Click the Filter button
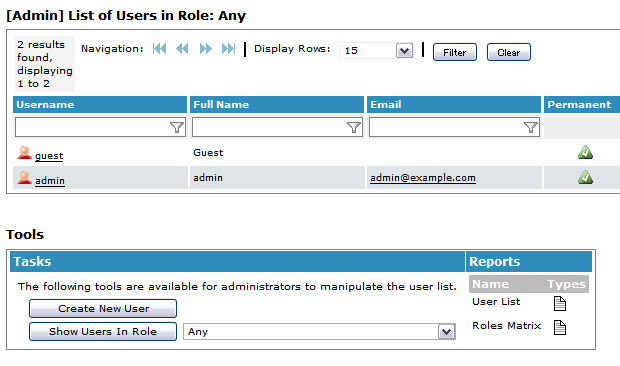This screenshot has width=620, height=366. click(455, 52)
